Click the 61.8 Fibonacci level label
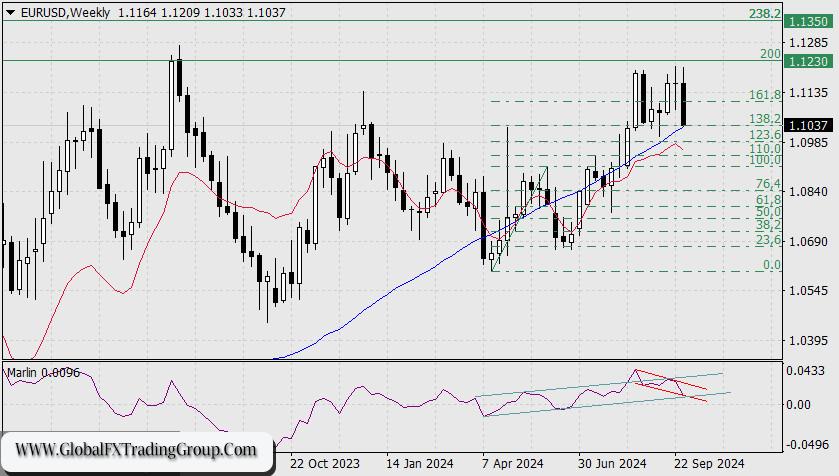This screenshot has width=839, height=476. tap(768, 199)
